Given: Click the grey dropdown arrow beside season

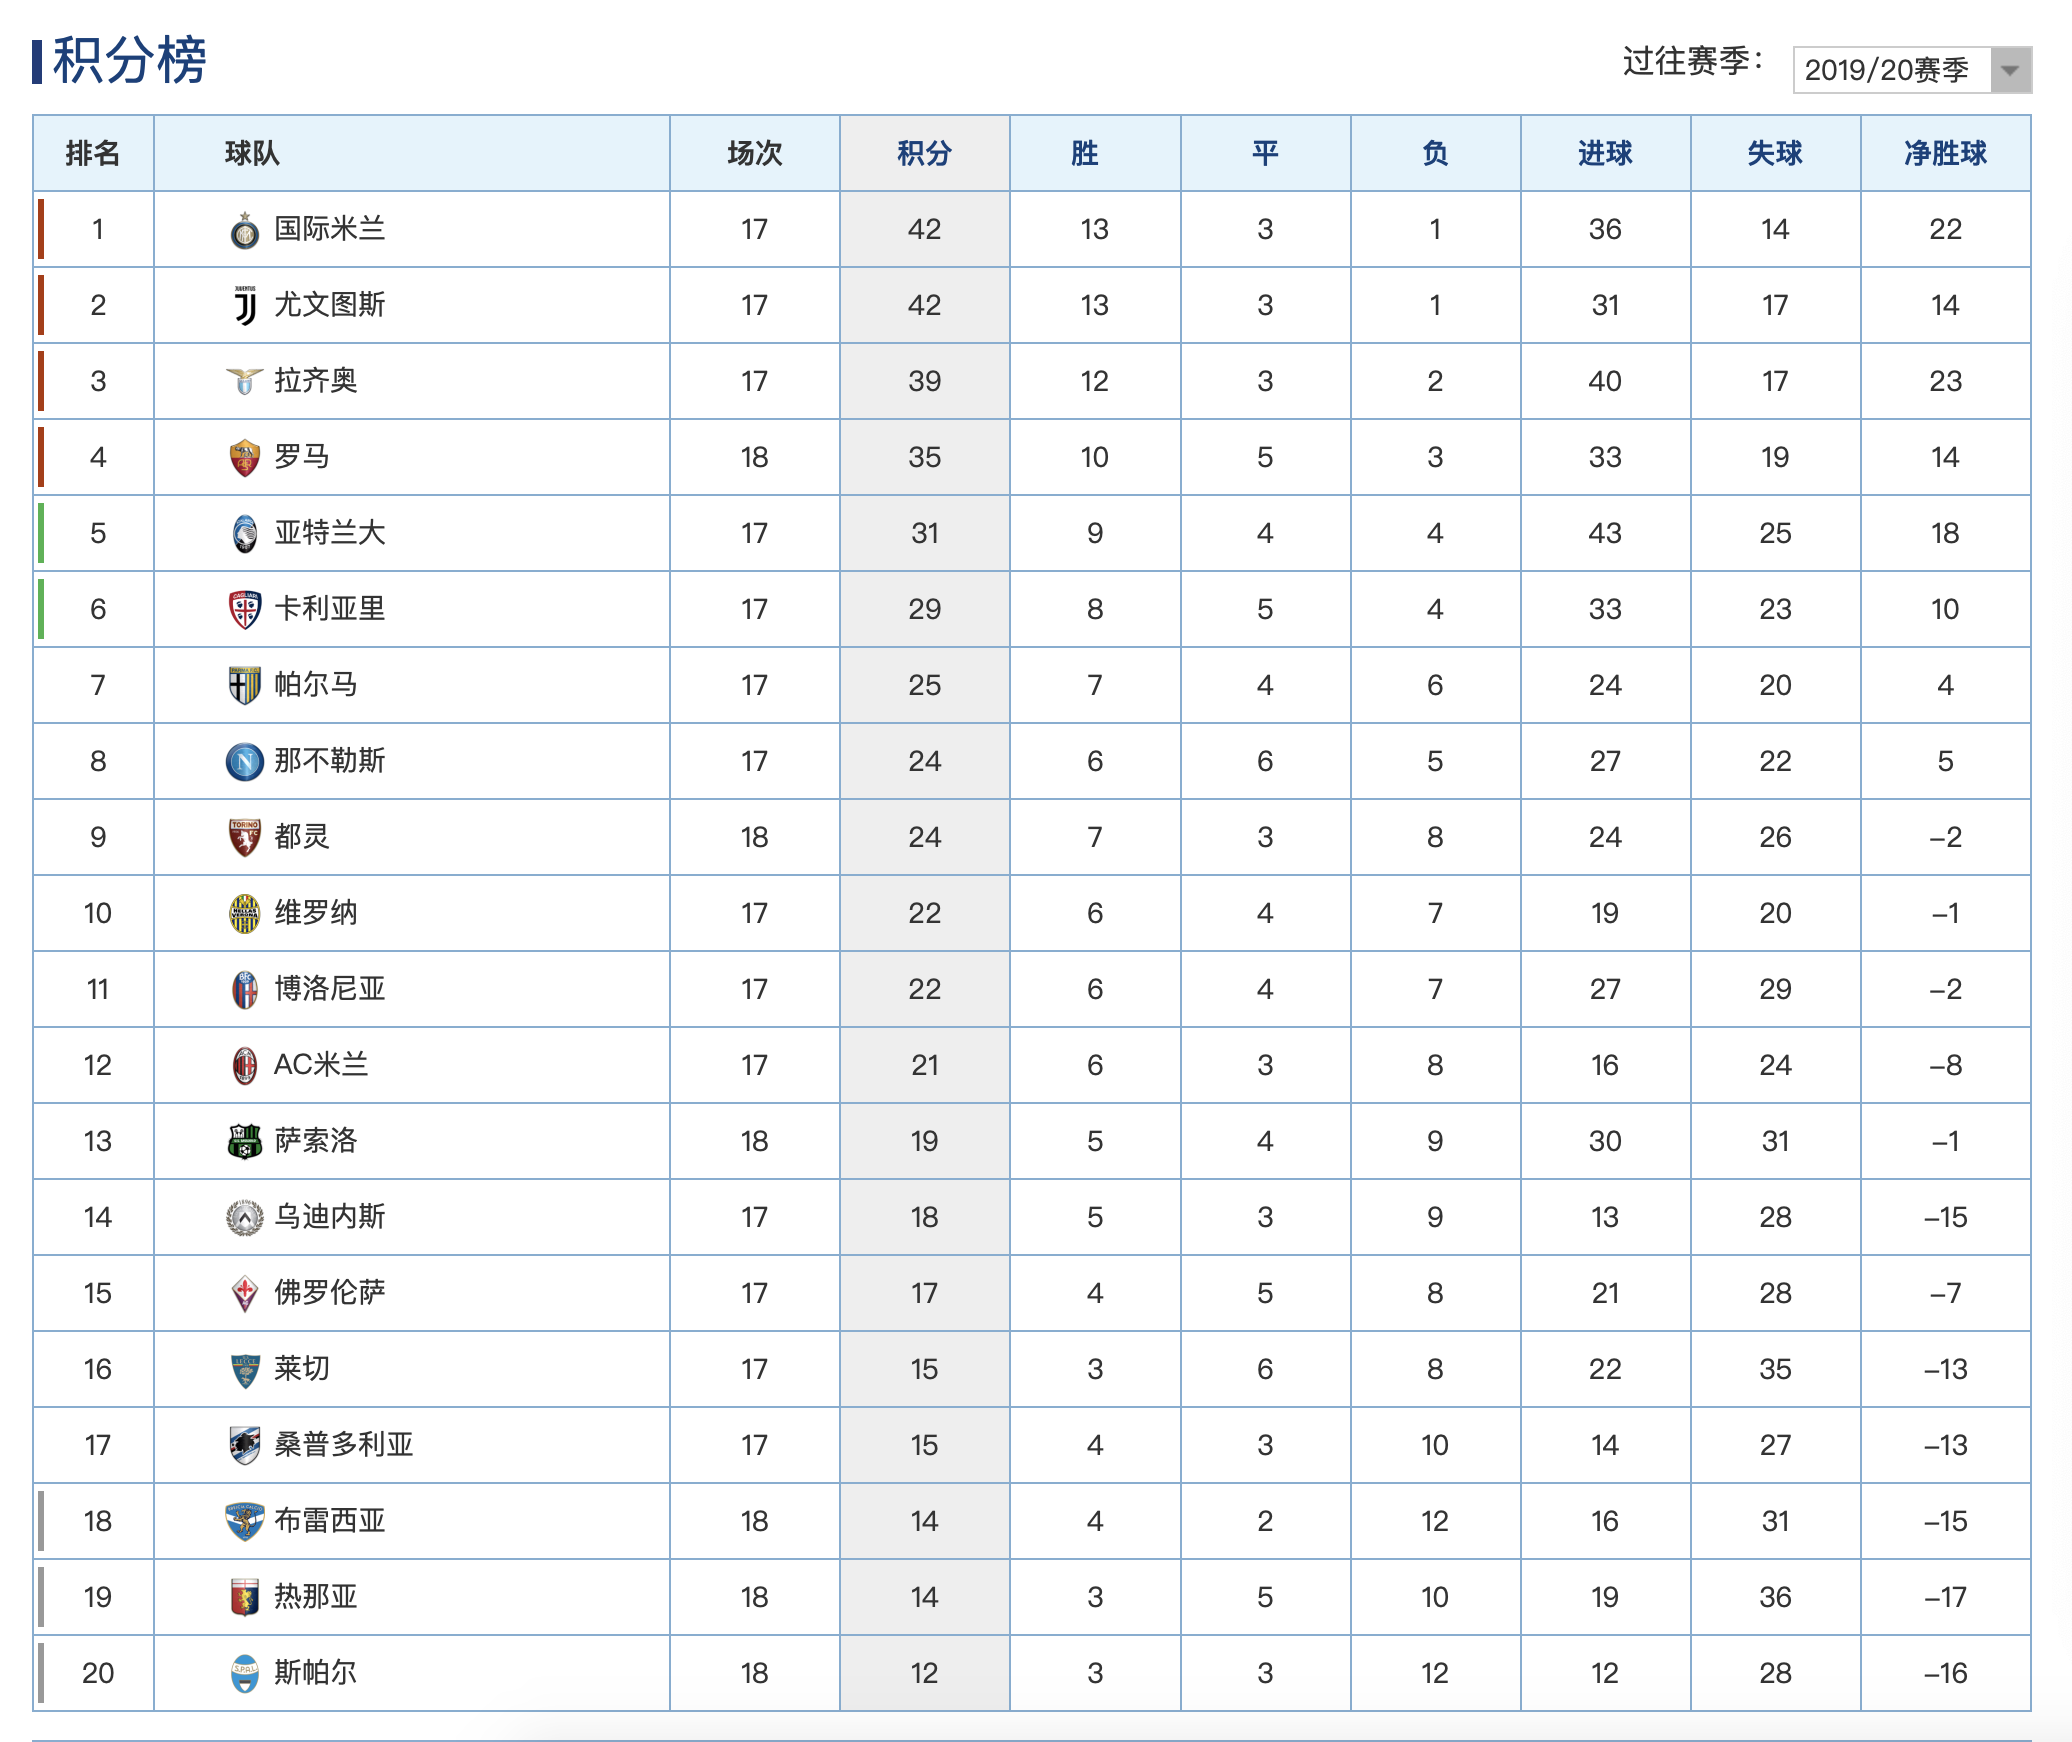Looking at the screenshot, I should click(x=2010, y=70).
